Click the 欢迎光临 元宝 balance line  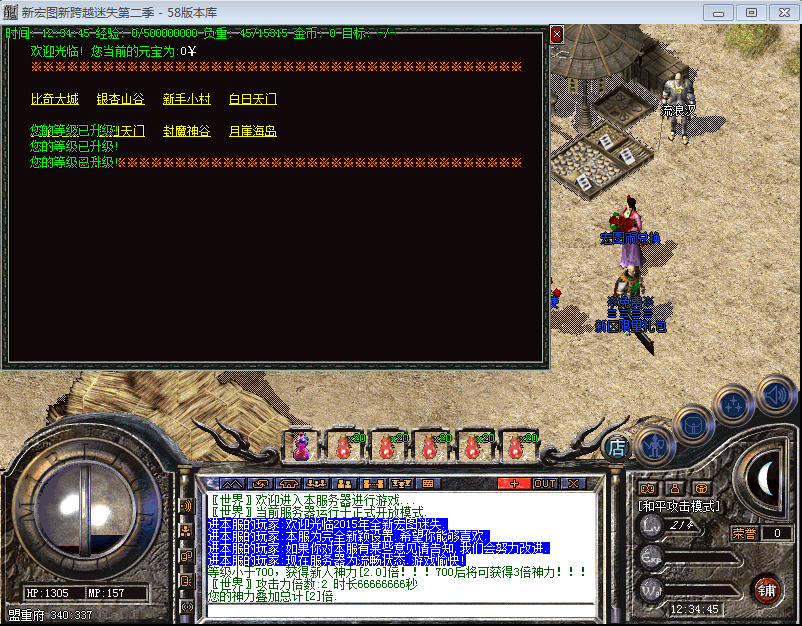[114, 51]
